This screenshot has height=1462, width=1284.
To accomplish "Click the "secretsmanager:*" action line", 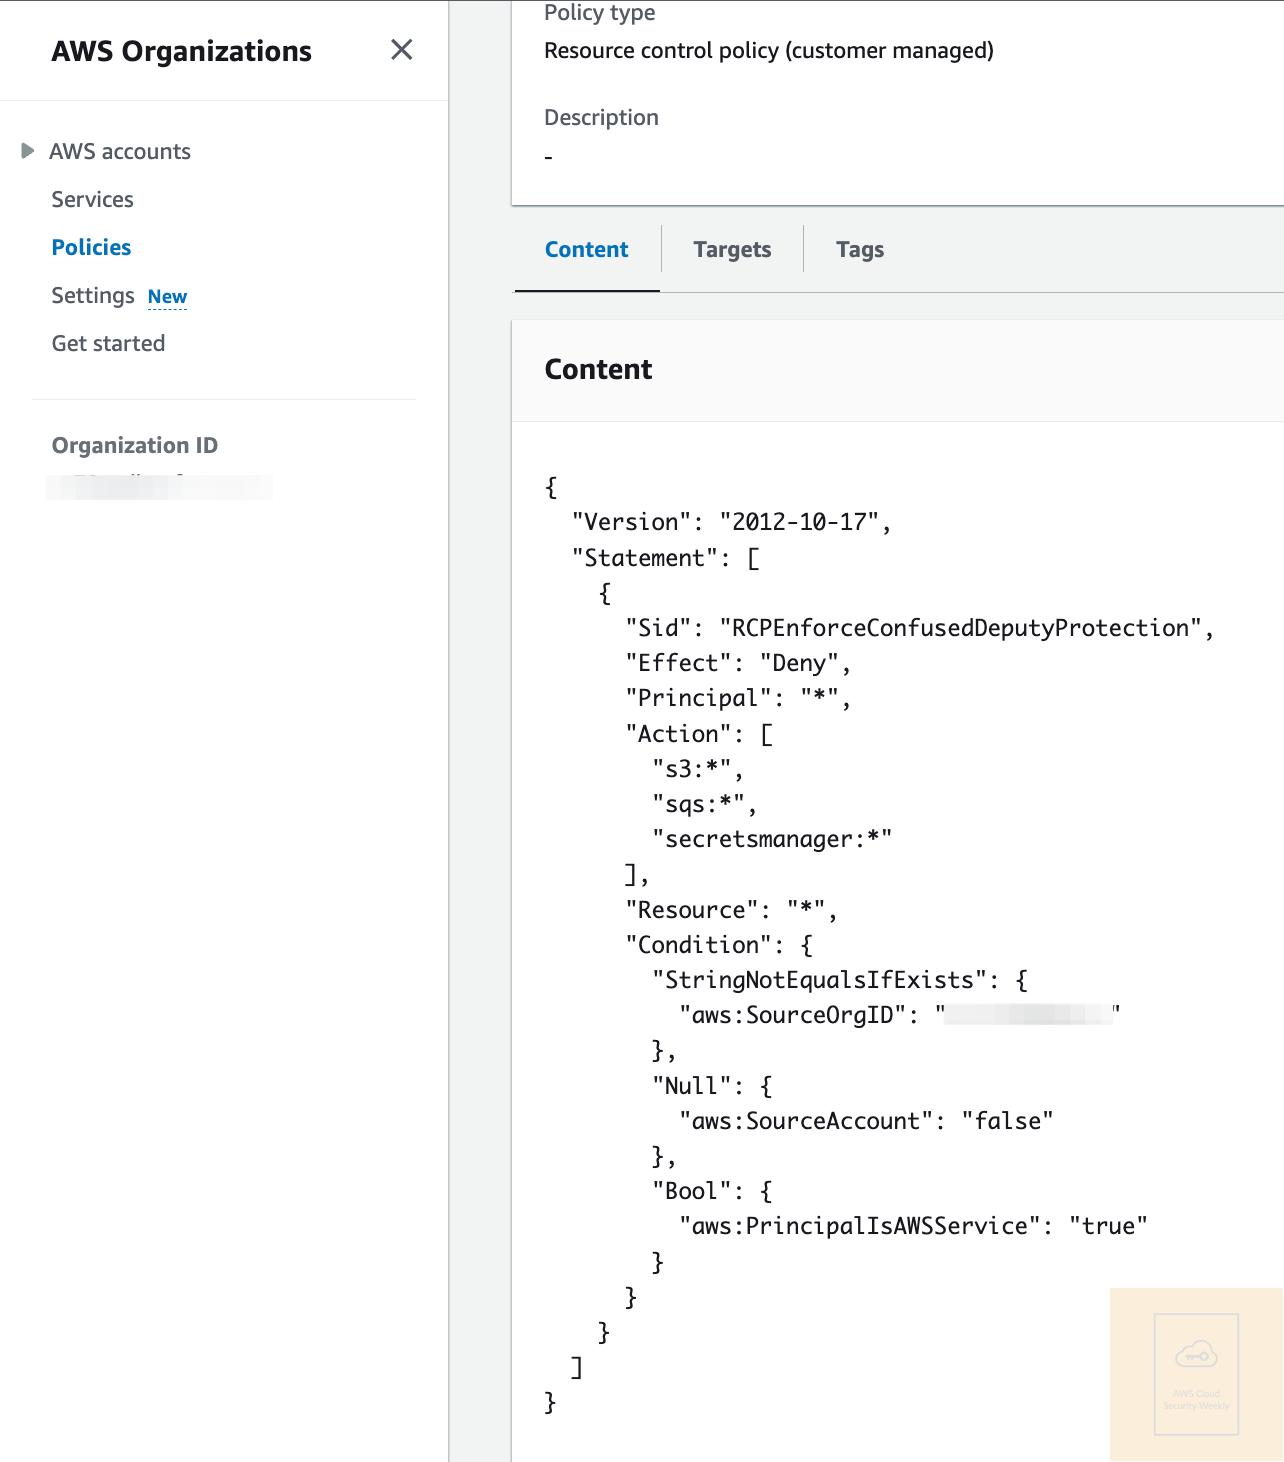I will 772,839.
